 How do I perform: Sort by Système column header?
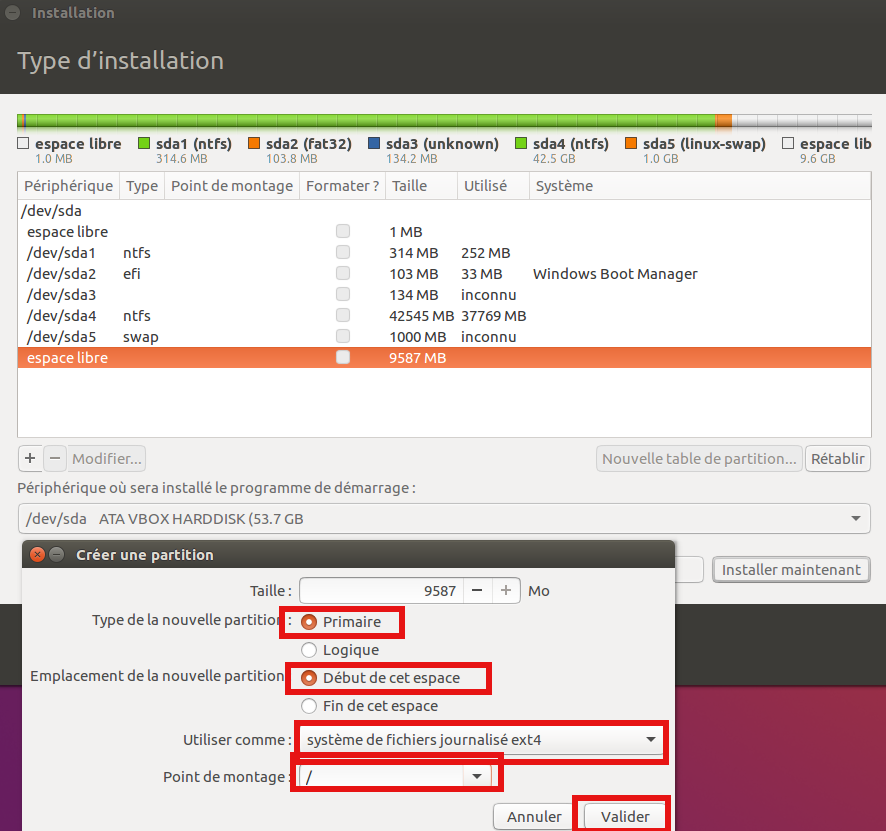[700, 186]
